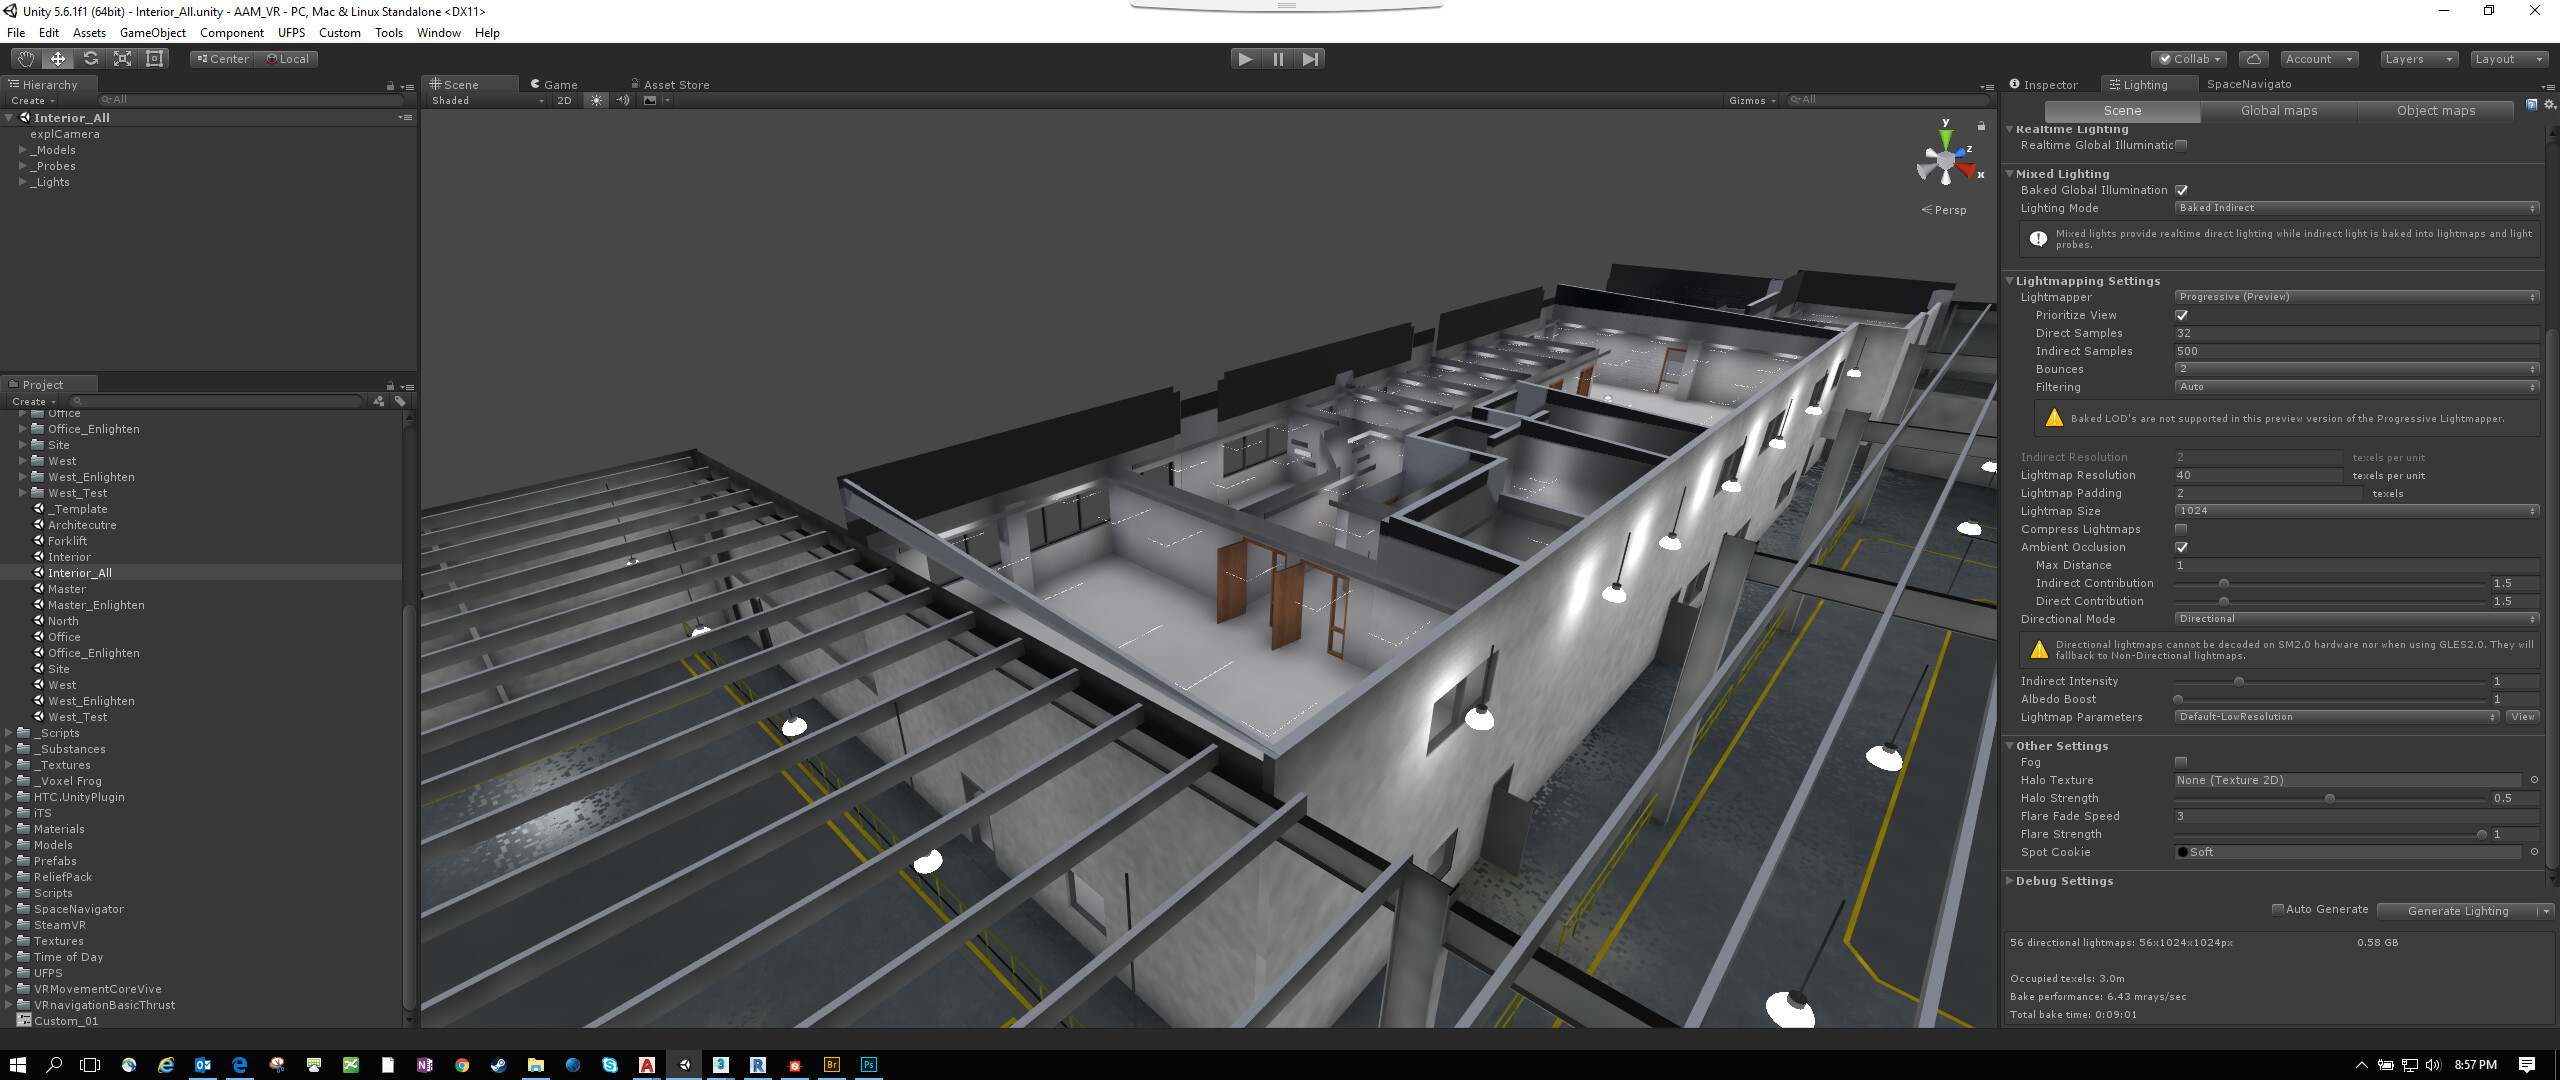Image resolution: width=2560 pixels, height=1080 pixels.
Task: Expand the _Lights hierarchy item
Action: coord(22,182)
